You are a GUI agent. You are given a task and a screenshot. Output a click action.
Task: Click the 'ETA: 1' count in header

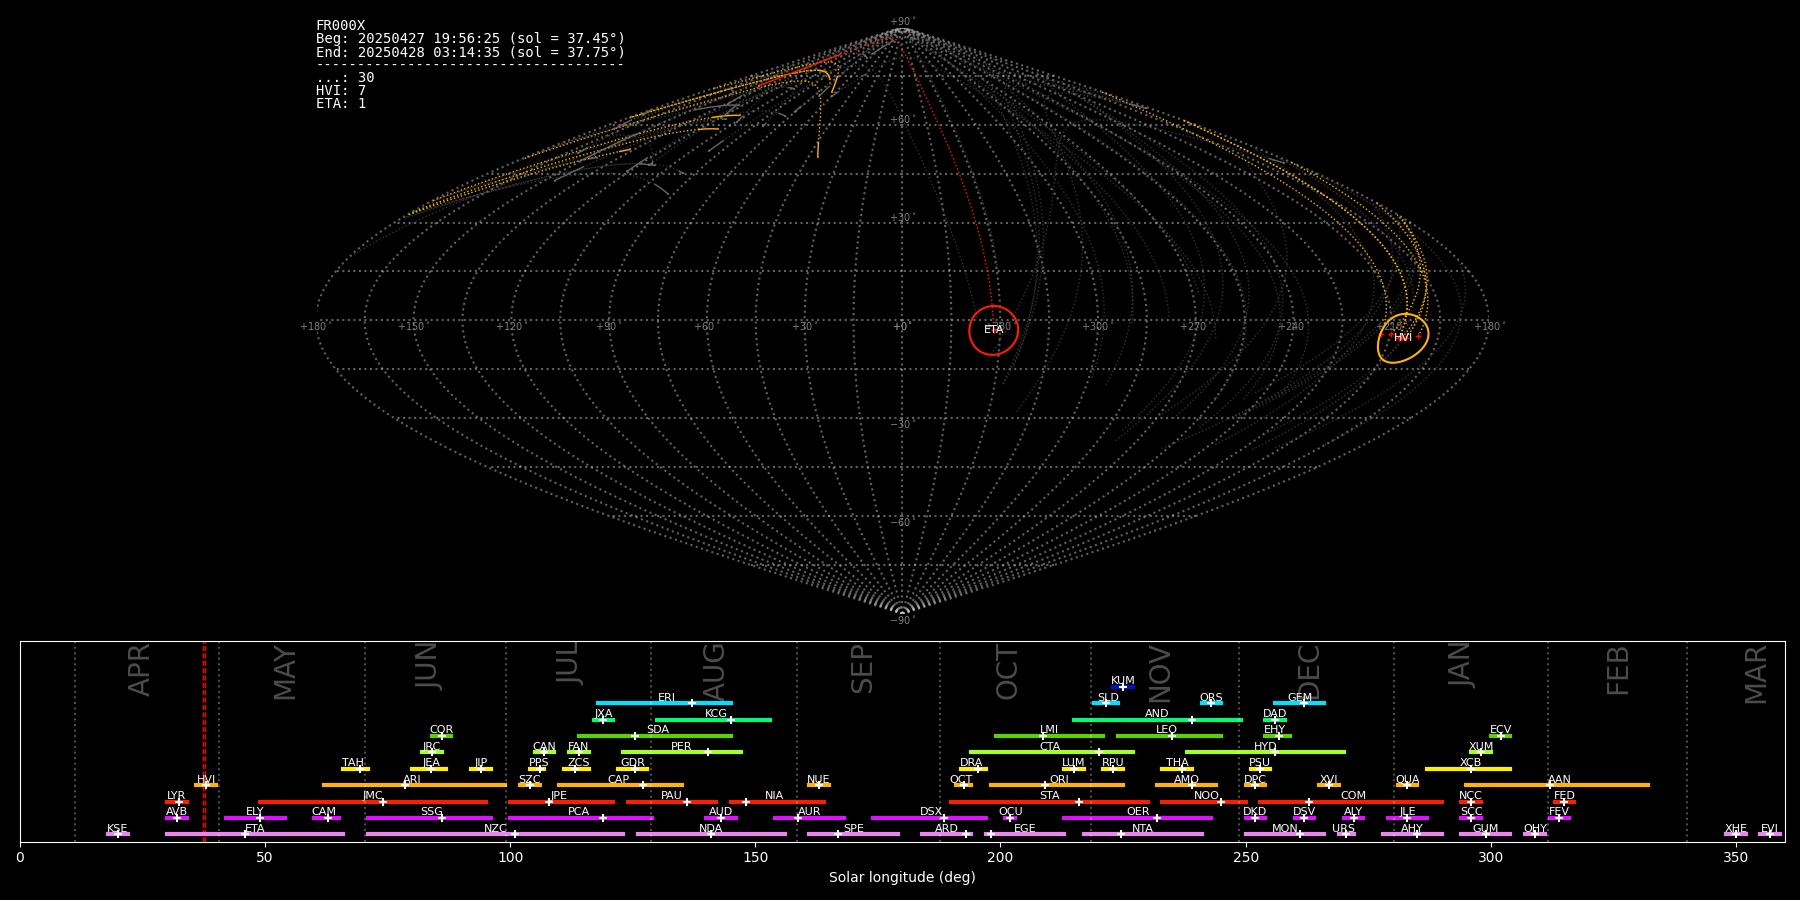pos(341,104)
